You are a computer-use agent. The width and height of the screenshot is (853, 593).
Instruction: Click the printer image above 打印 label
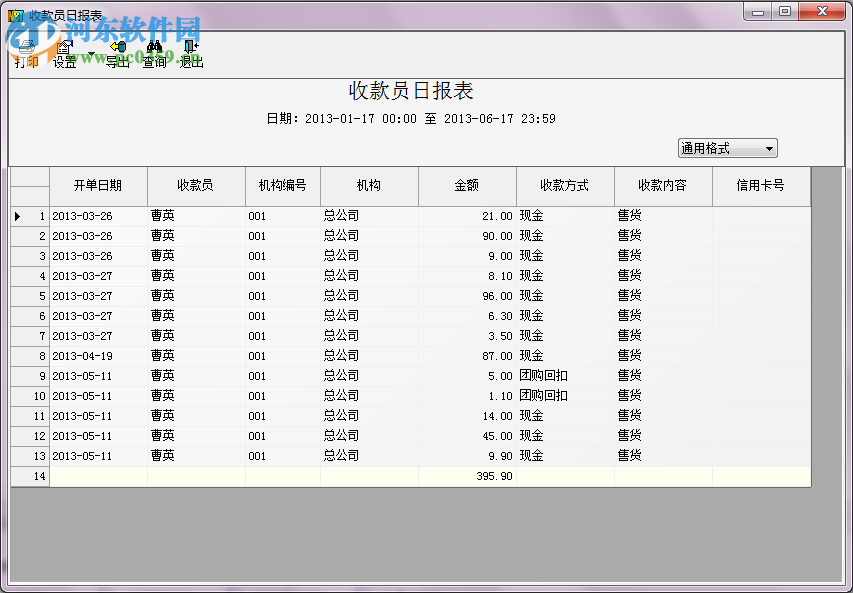[25, 44]
